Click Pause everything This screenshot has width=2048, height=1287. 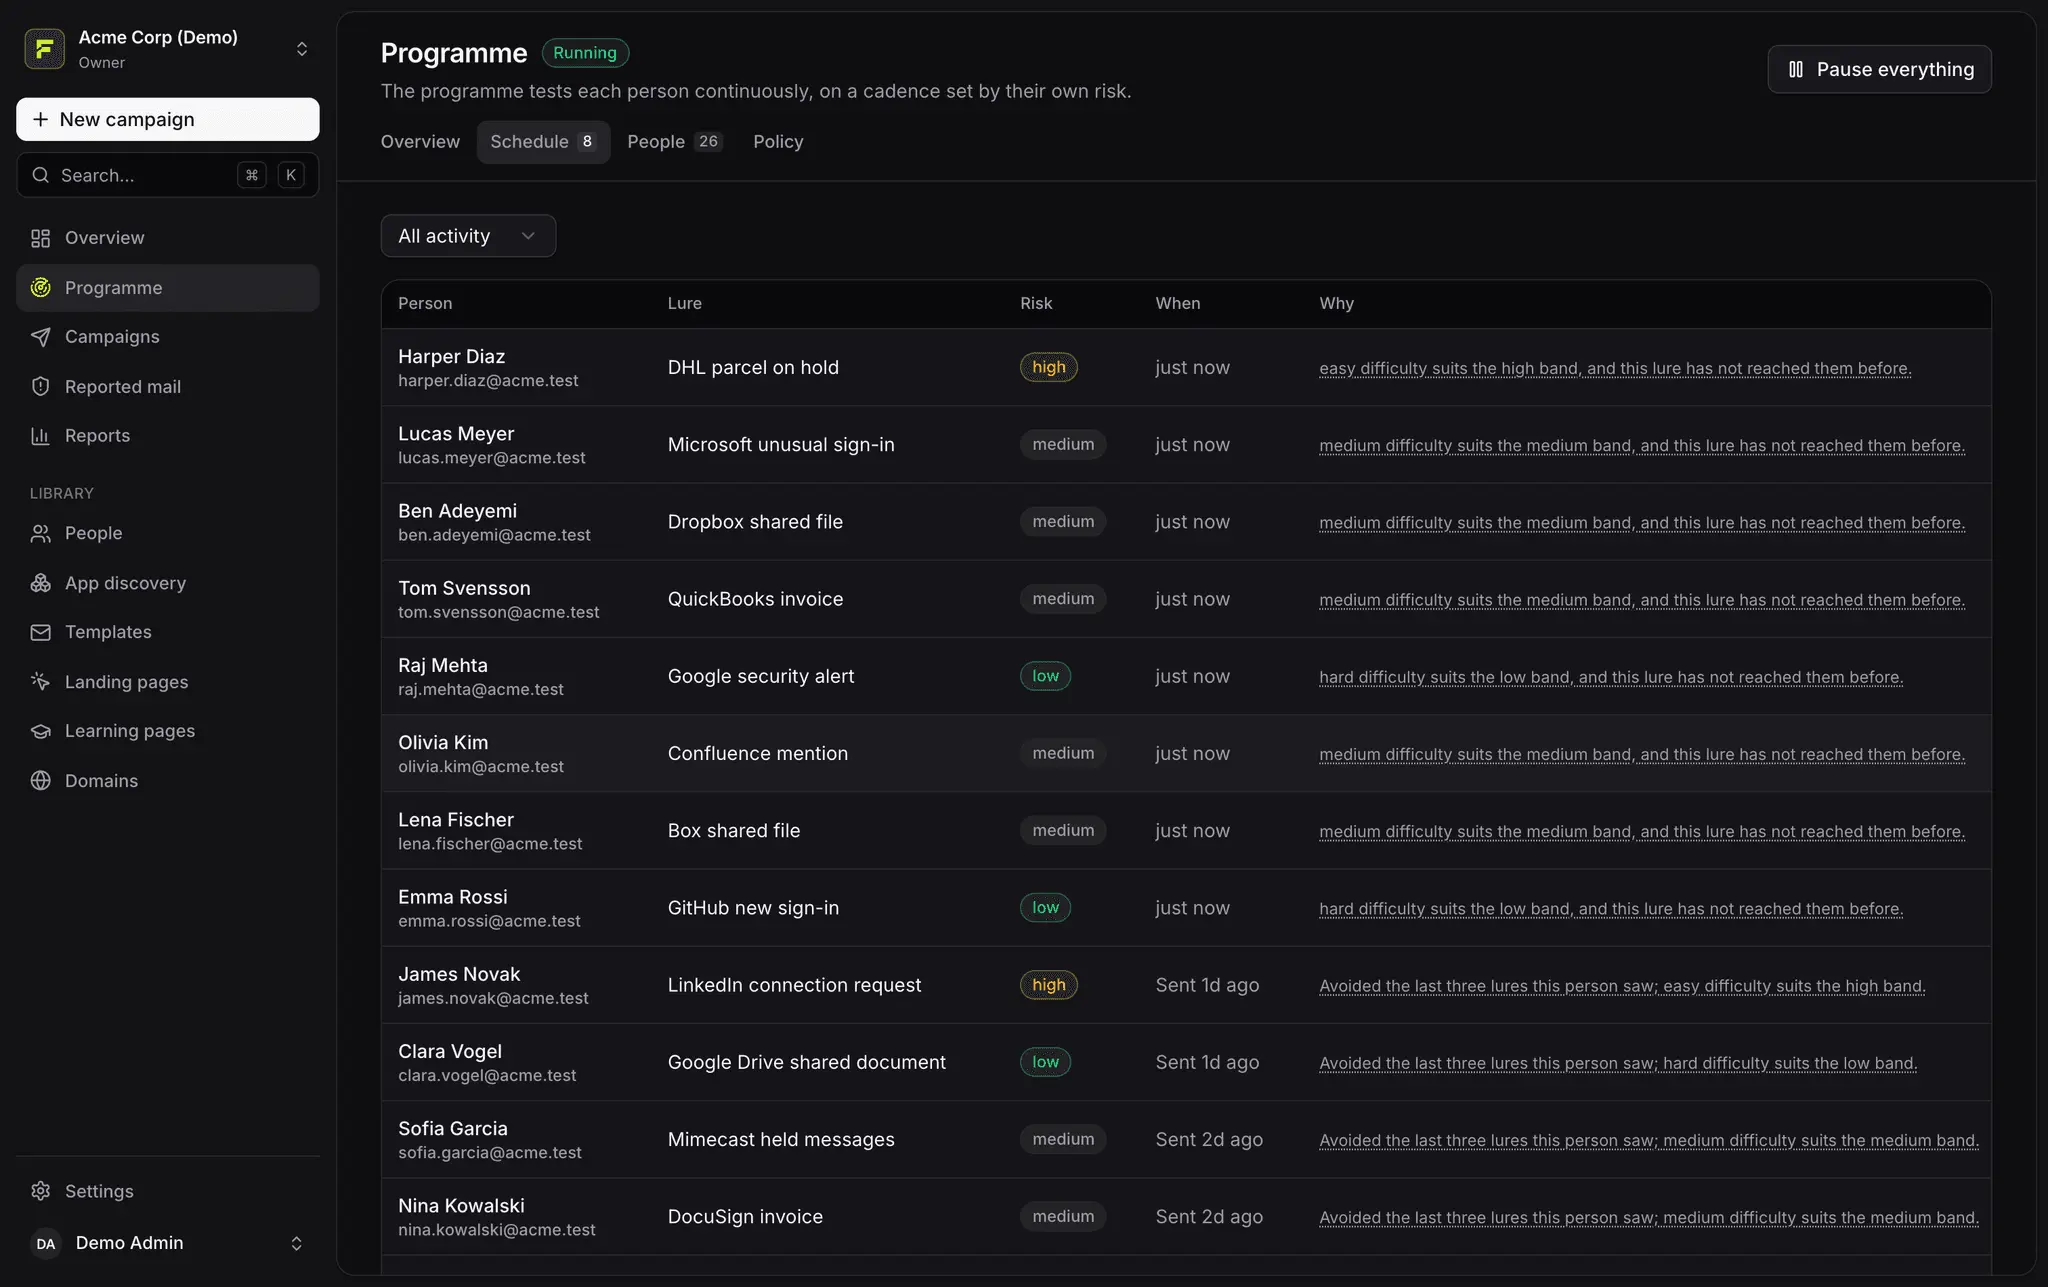pyautogui.click(x=1879, y=69)
